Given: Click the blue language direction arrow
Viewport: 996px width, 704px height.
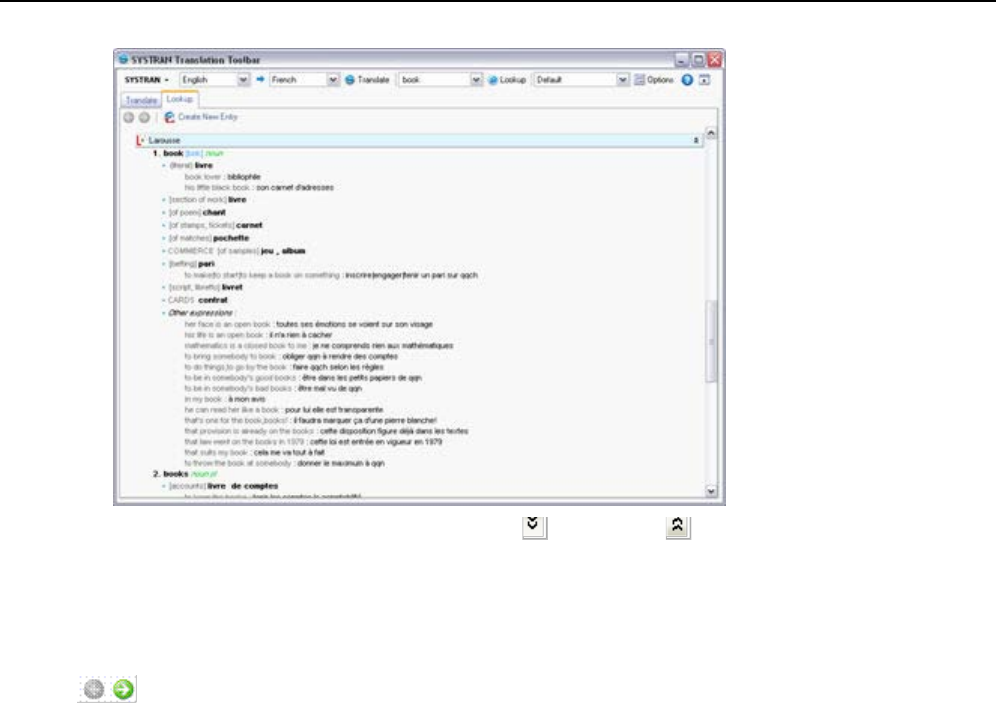Looking at the screenshot, I should (x=260, y=79).
